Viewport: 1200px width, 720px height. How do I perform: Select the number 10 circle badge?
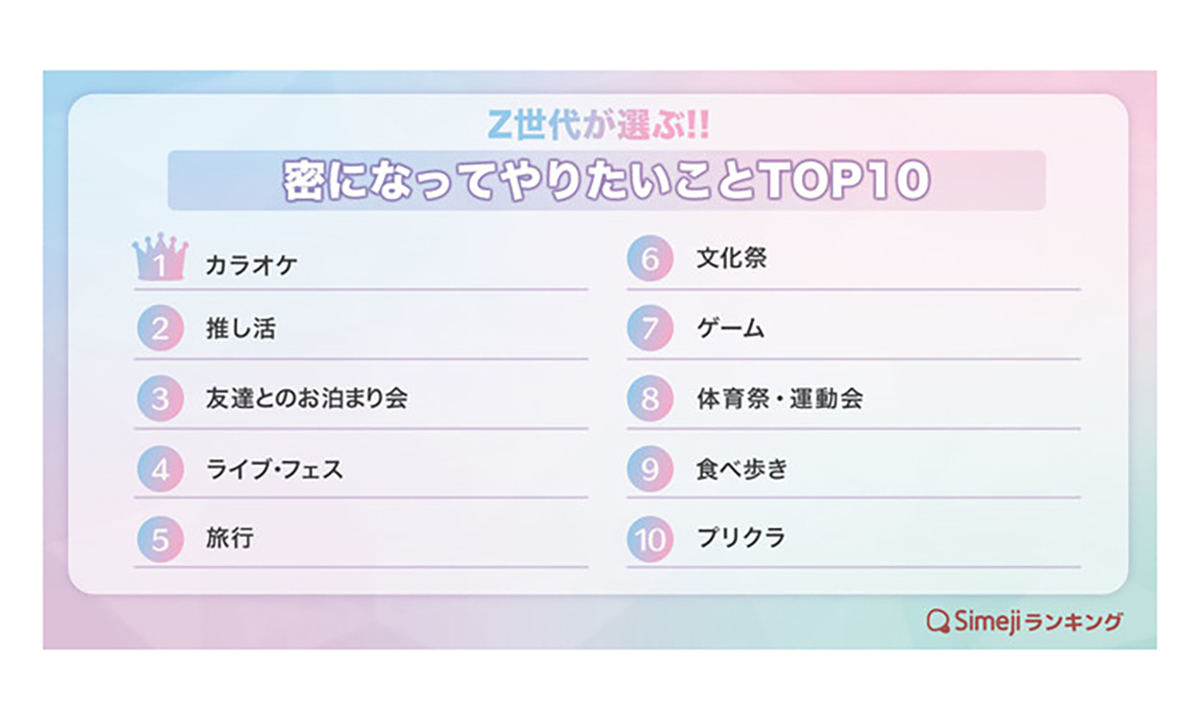coord(650,539)
